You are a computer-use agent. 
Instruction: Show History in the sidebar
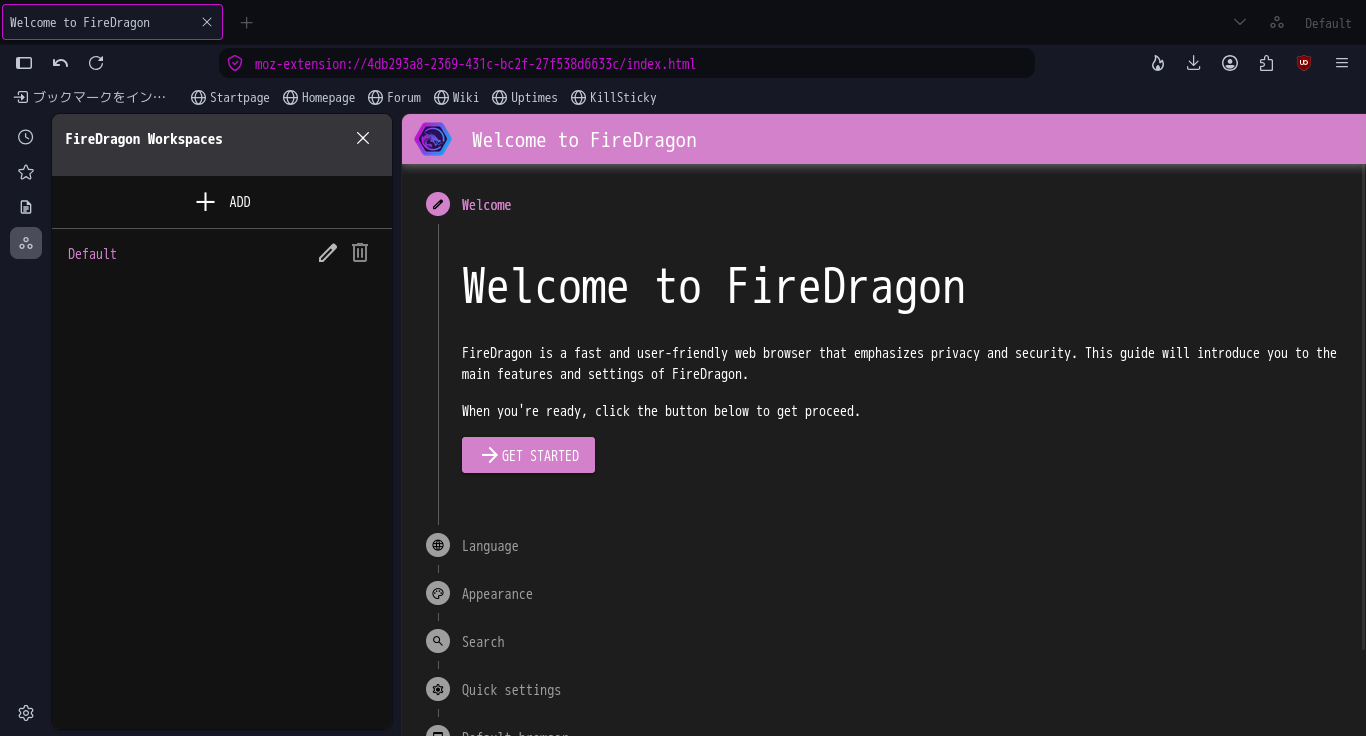(x=26, y=137)
